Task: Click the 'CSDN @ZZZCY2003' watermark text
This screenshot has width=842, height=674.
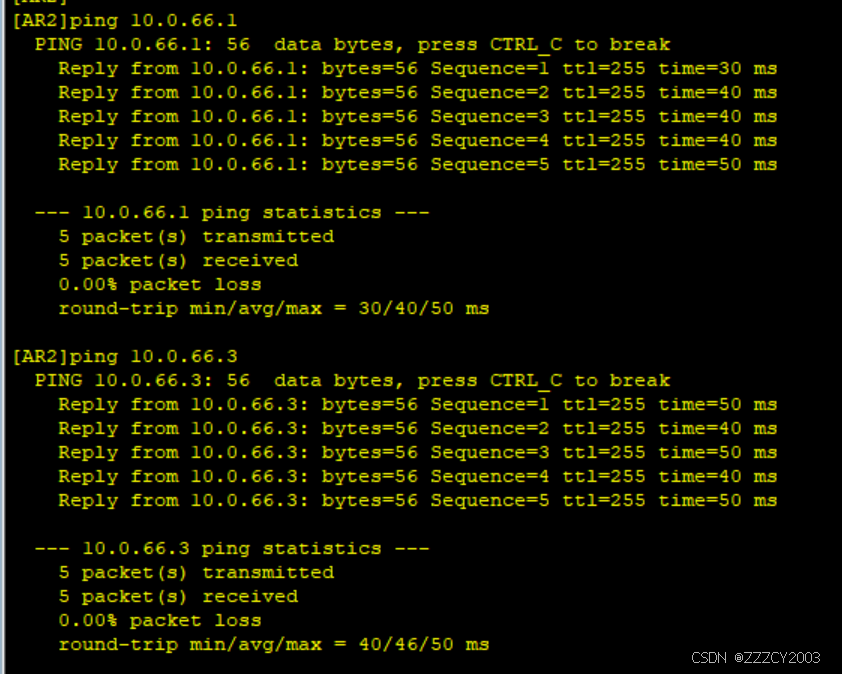Action: [x=756, y=657]
